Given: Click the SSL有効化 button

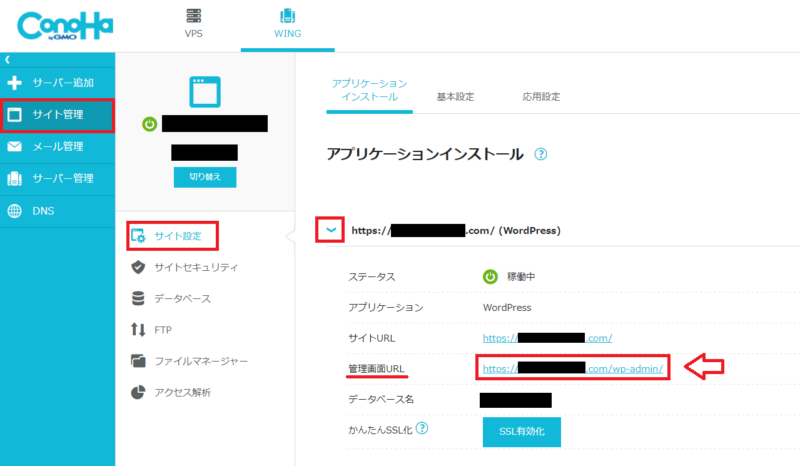Looking at the screenshot, I should tap(521, 432).
